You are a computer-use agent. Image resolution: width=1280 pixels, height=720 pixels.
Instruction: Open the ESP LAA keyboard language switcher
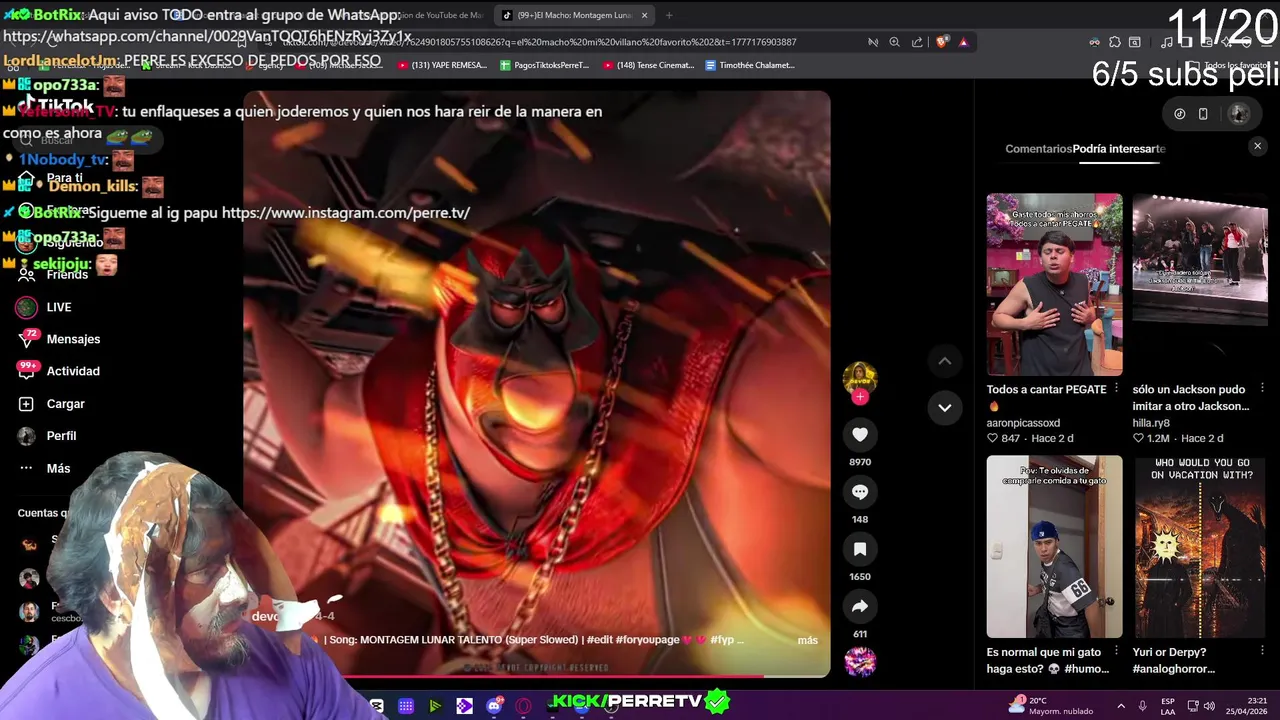pos(1168,706)
